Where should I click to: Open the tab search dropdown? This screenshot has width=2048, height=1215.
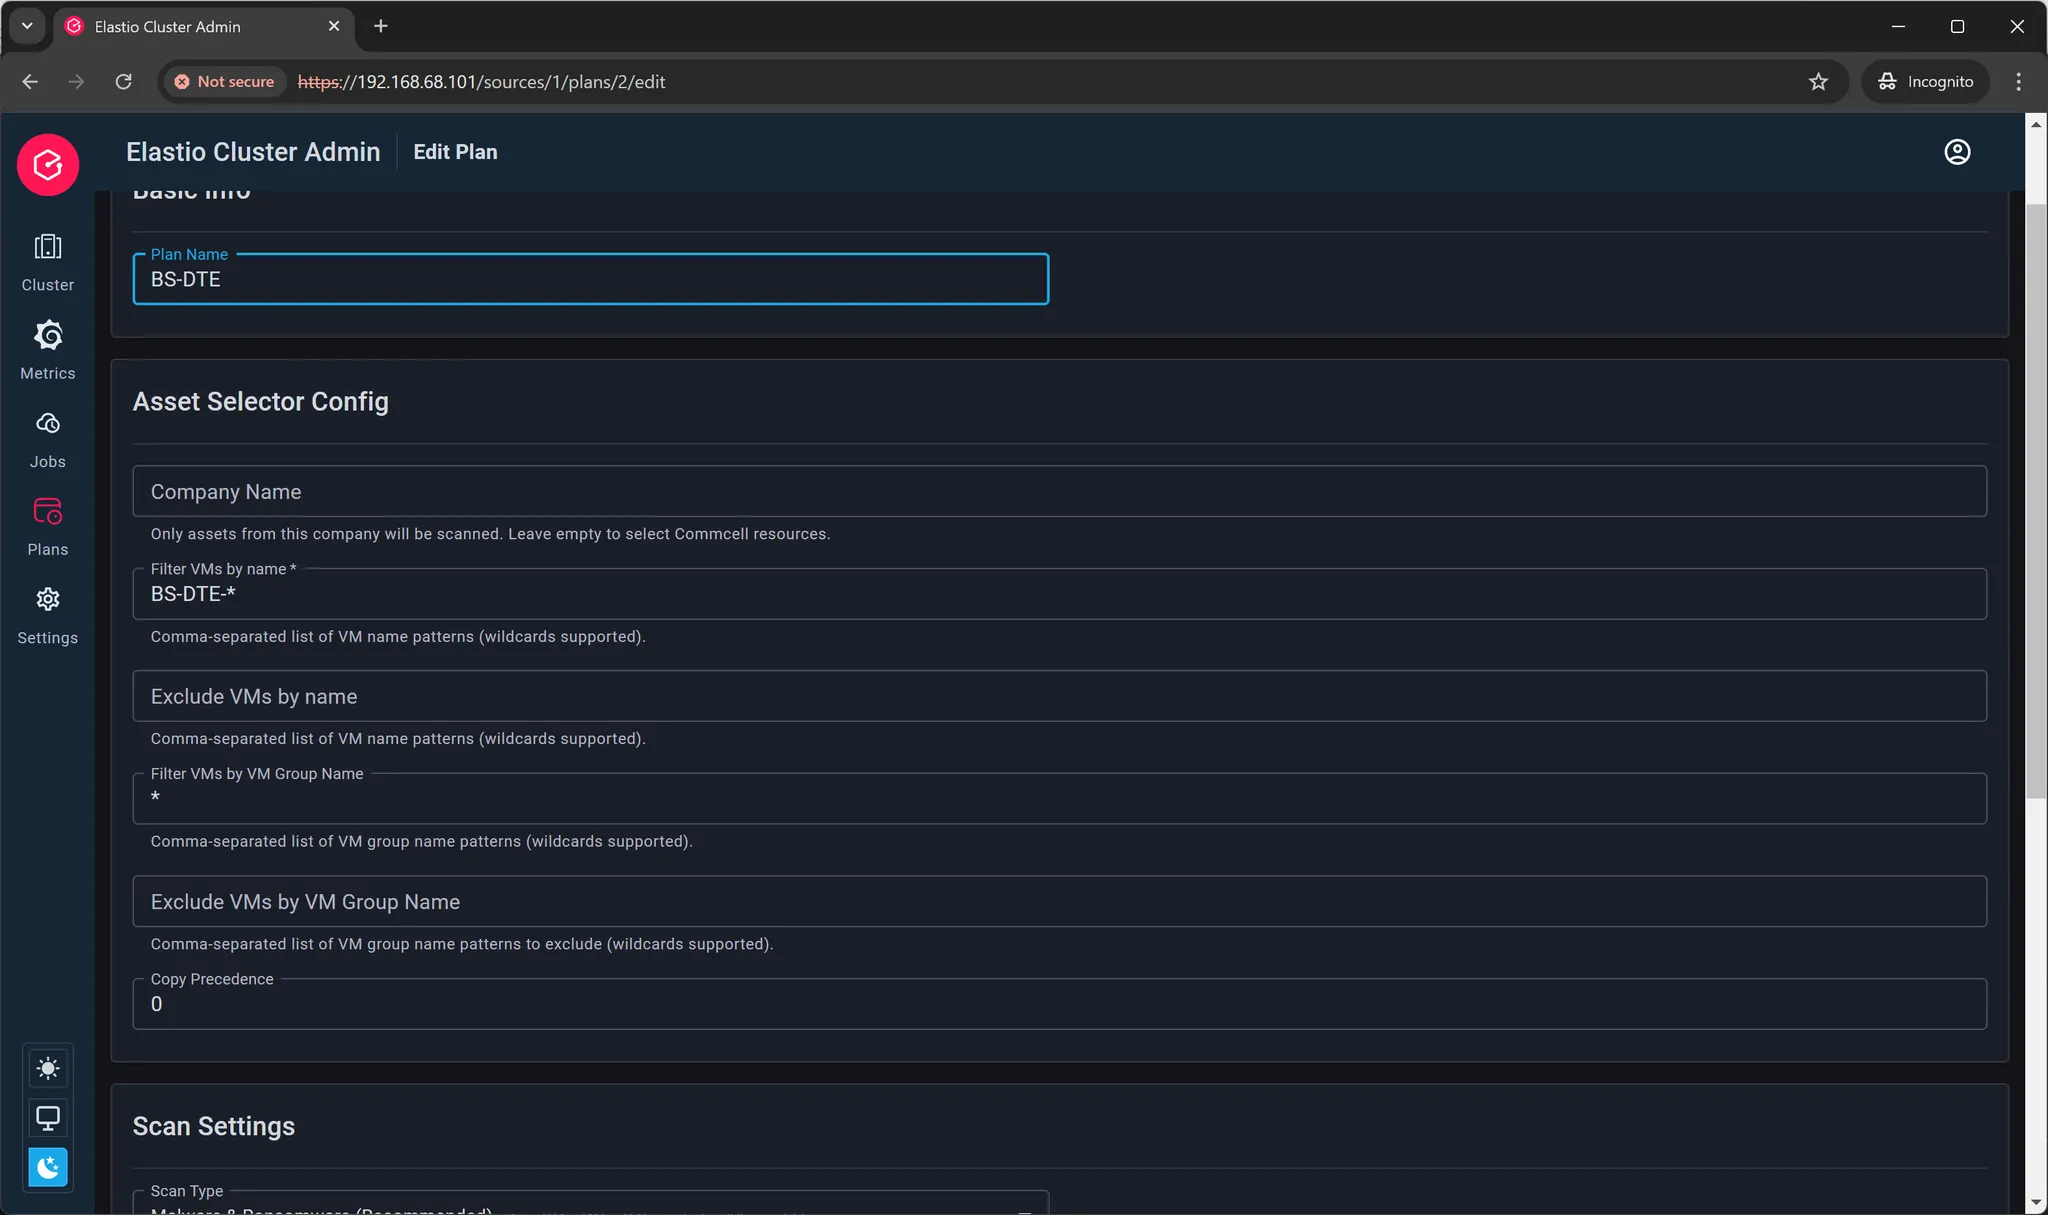click(27, 26)
